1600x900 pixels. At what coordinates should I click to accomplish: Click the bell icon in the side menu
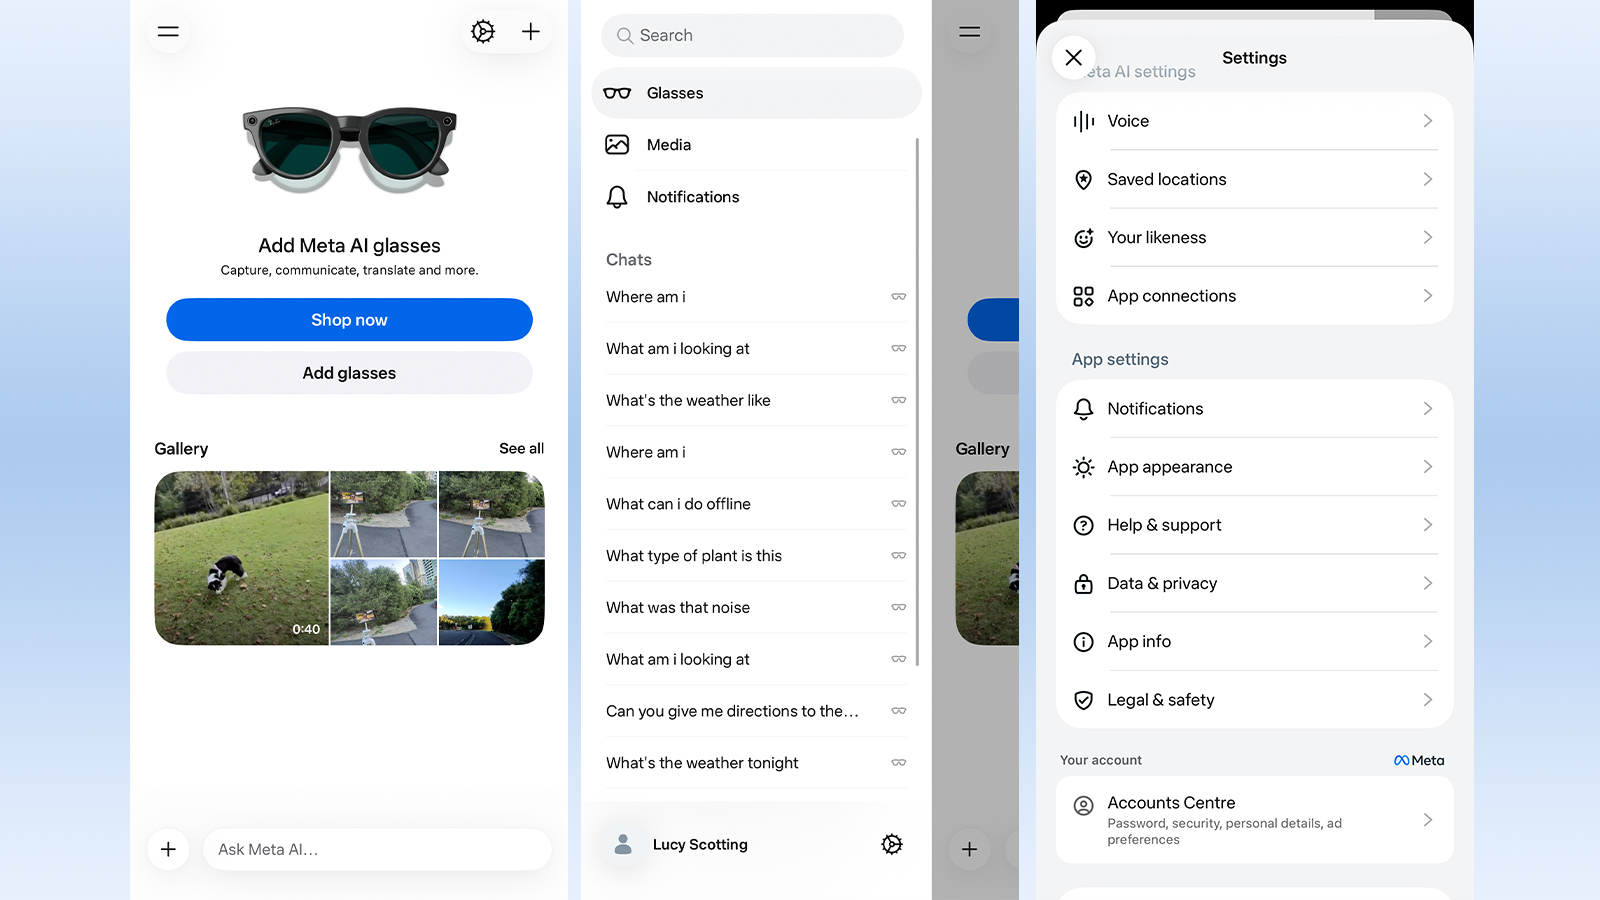tap(617, 197)
